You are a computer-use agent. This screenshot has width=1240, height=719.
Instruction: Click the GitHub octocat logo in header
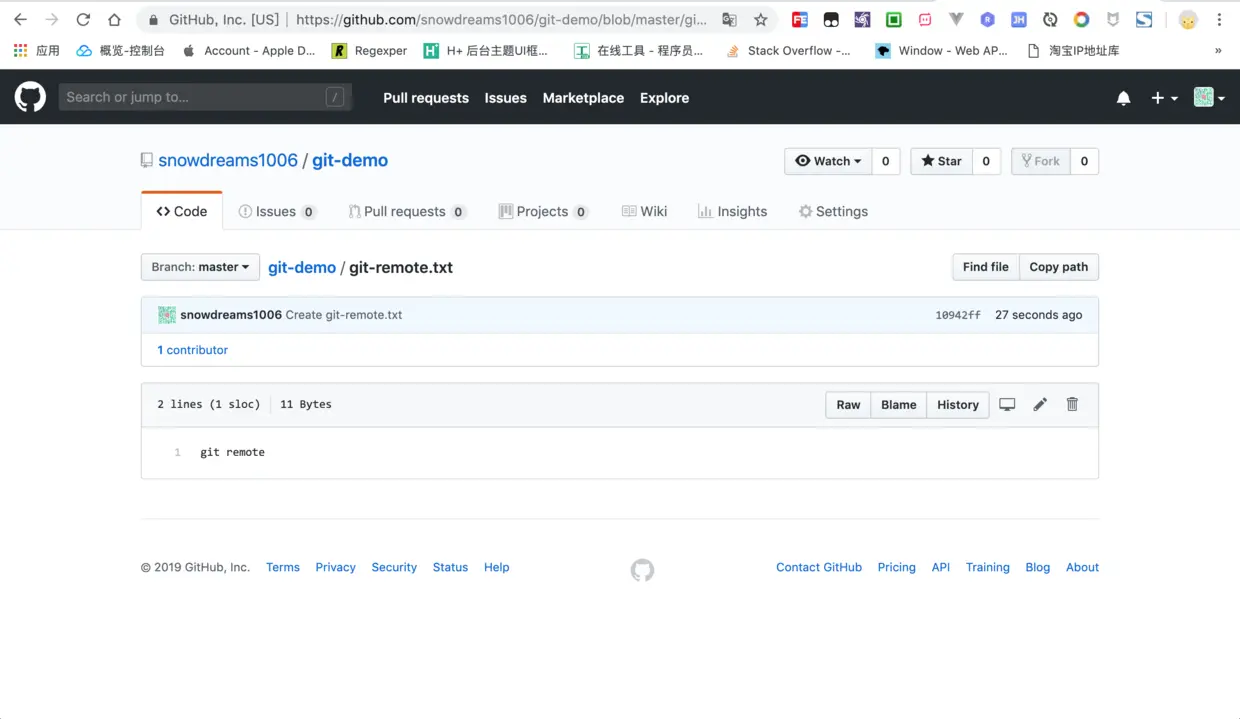[30, 97]
